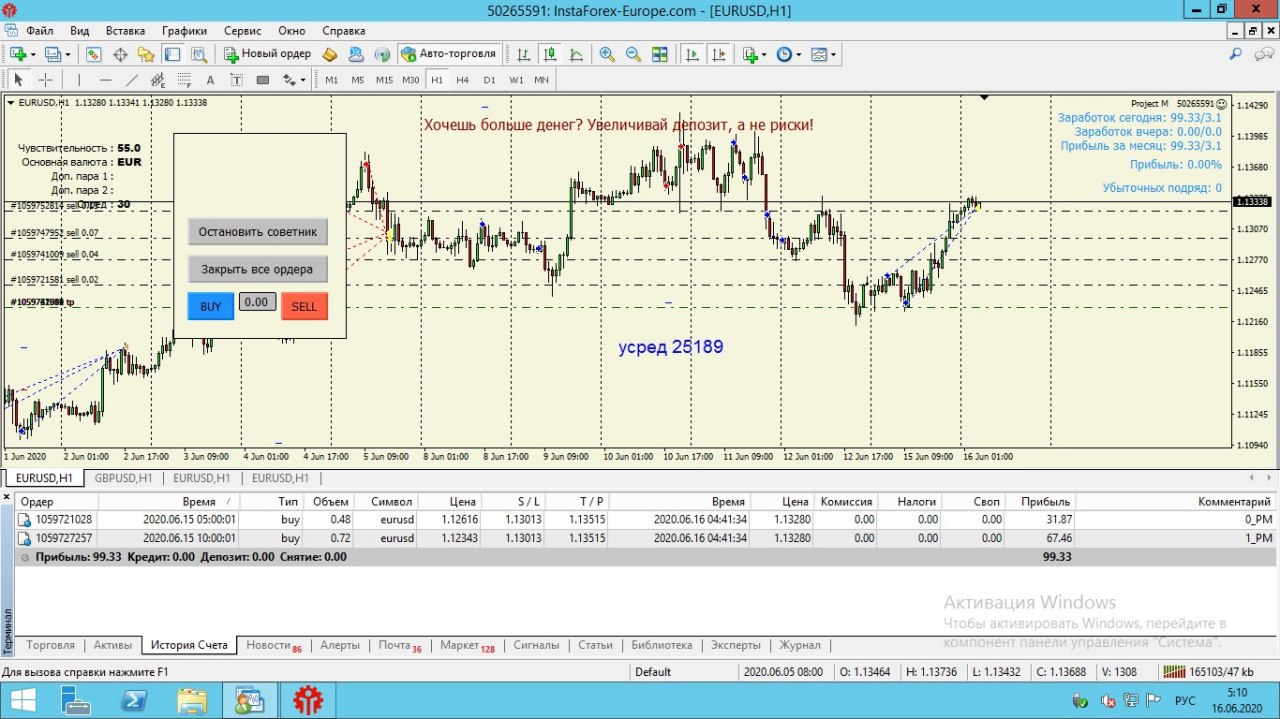Image resolution: width=1280 pixels, height=719 pixels.
Task: Toggle chart shift icon
Action: [717, 54]
